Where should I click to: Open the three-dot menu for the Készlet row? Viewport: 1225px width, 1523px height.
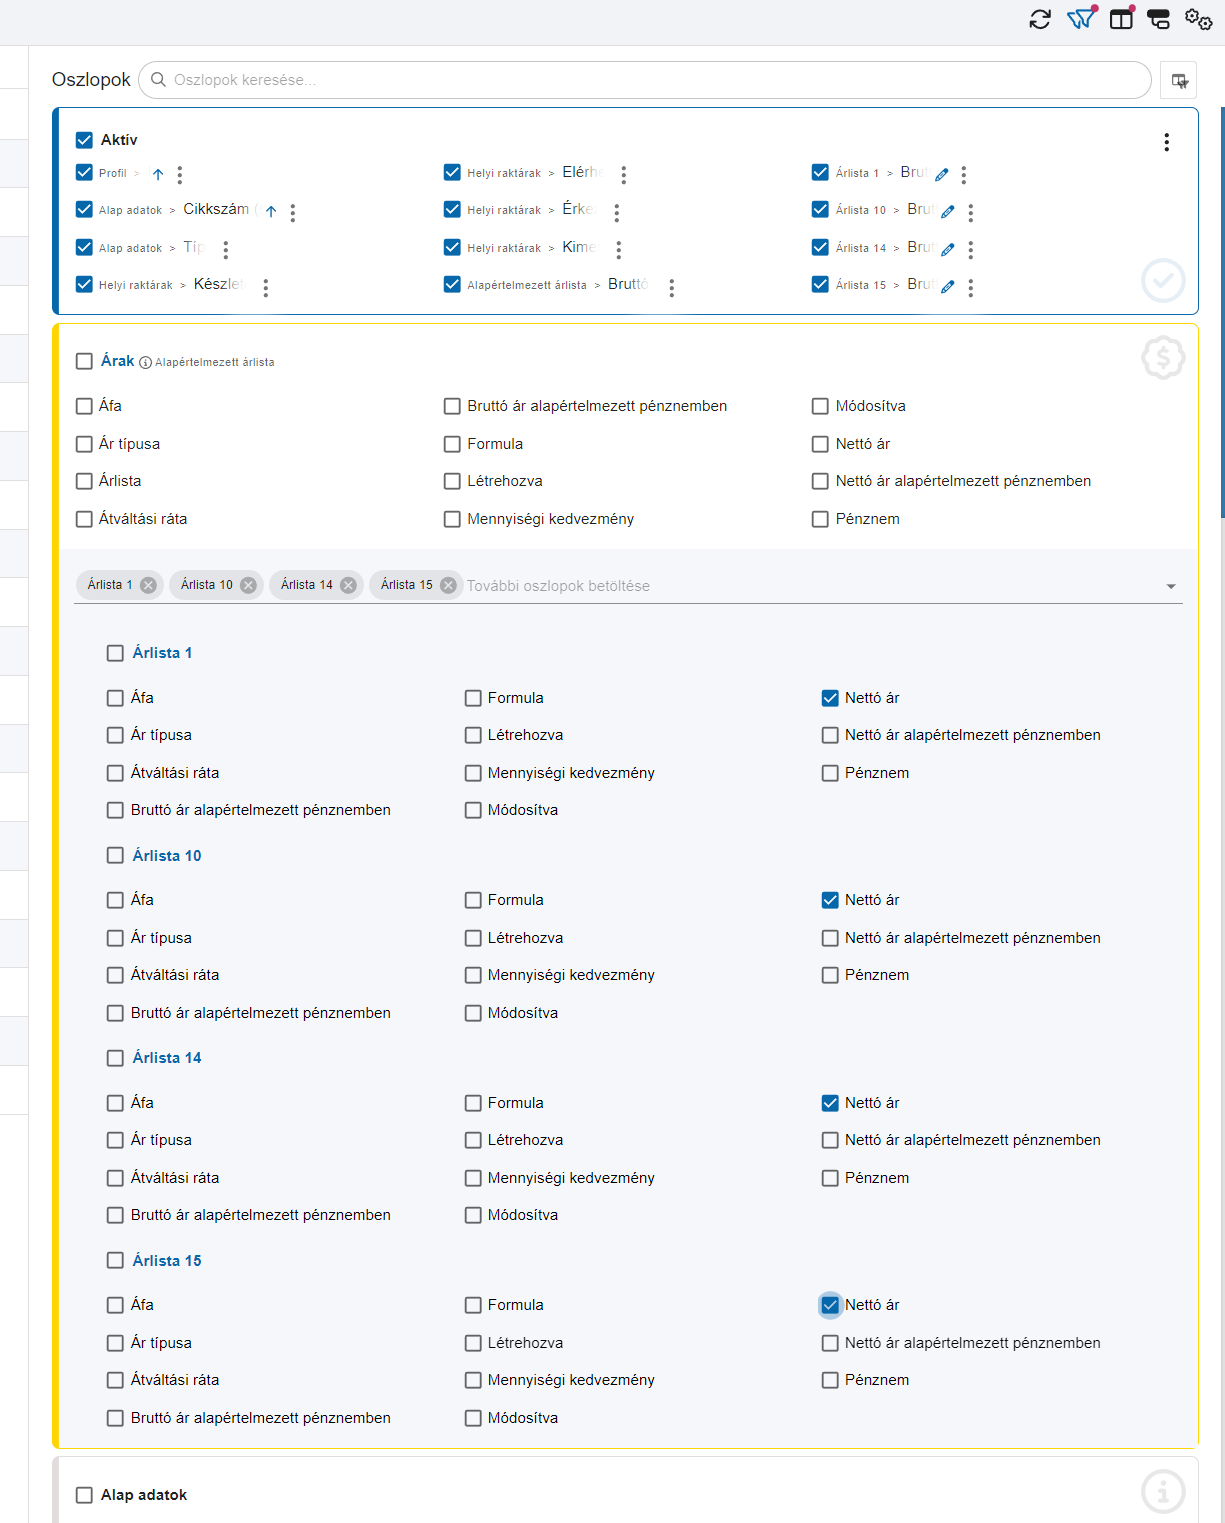[x=266, y=288]
